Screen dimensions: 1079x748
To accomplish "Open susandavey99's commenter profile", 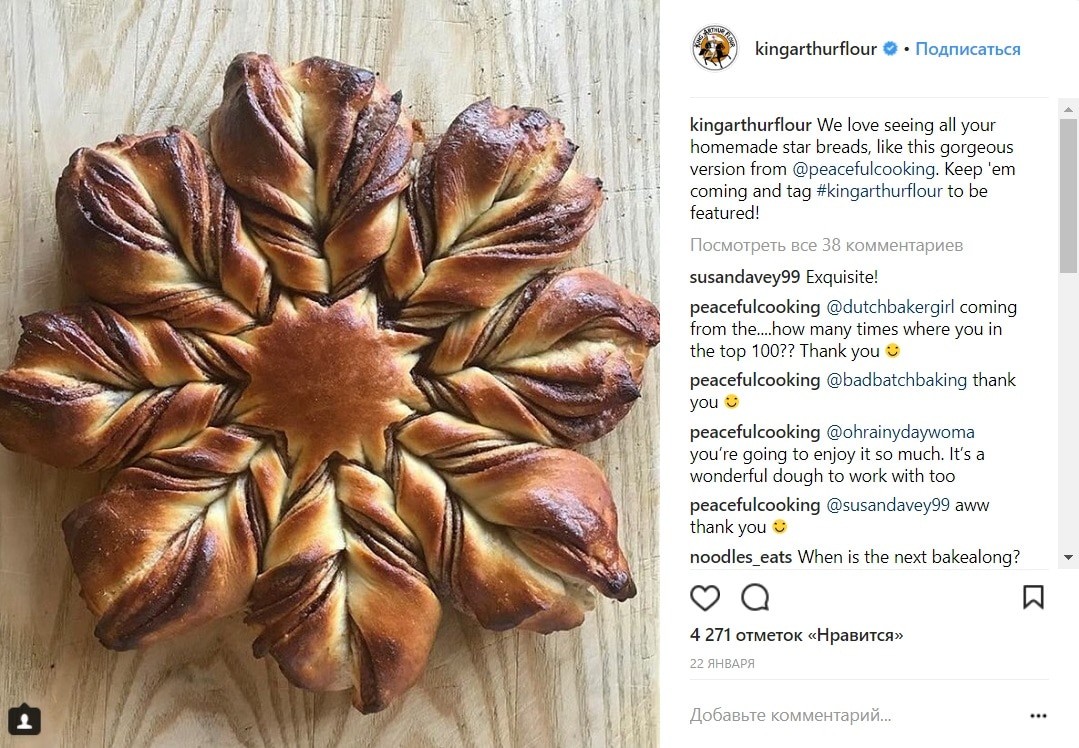I will point(745,277).
